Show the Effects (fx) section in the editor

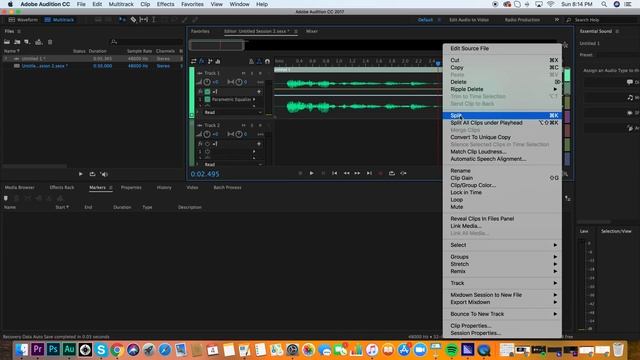click(202, 61)
